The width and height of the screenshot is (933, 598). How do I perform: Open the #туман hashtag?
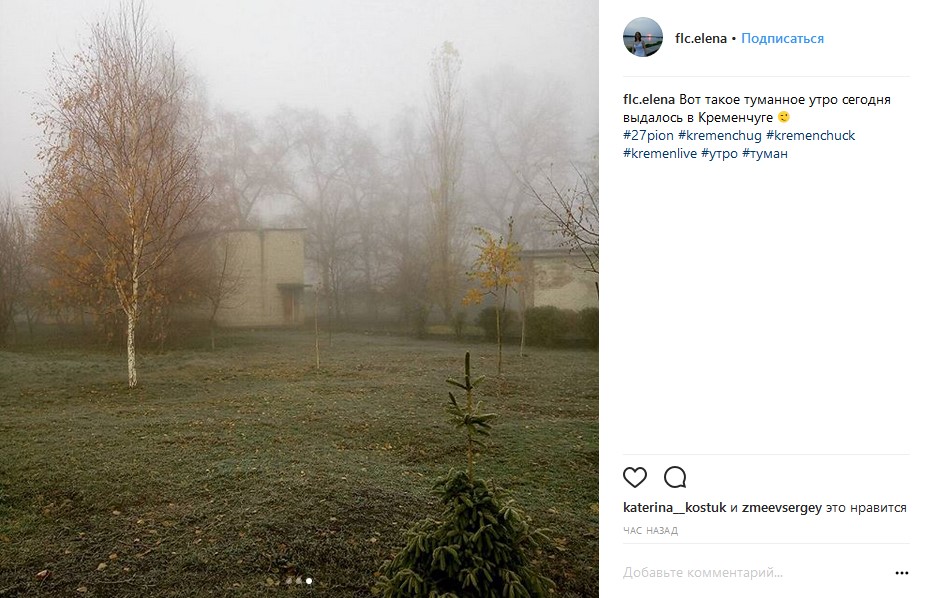coord(765,154)
